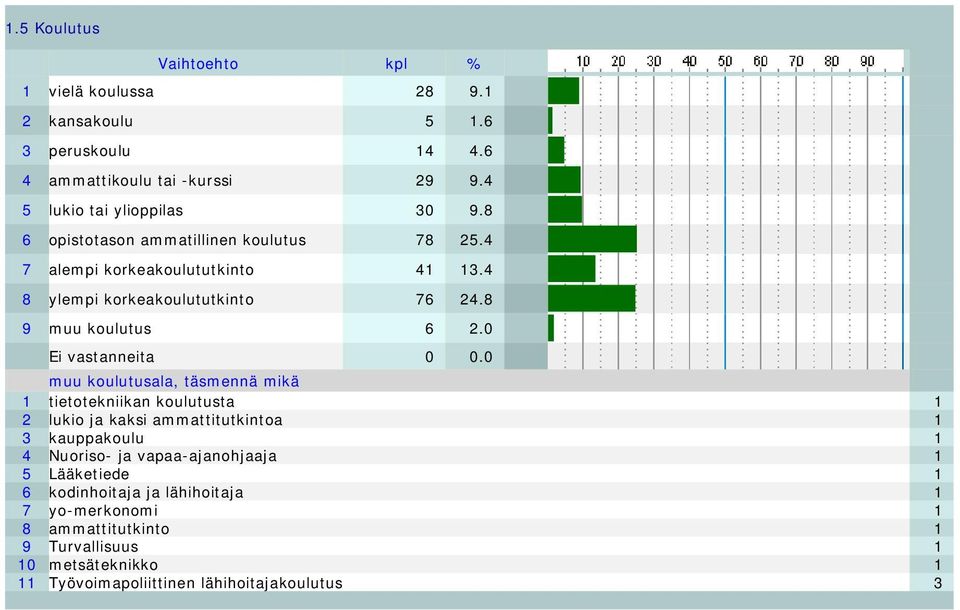
Task: Click percentage value 24.8
Action: click(x=476, y=299)
